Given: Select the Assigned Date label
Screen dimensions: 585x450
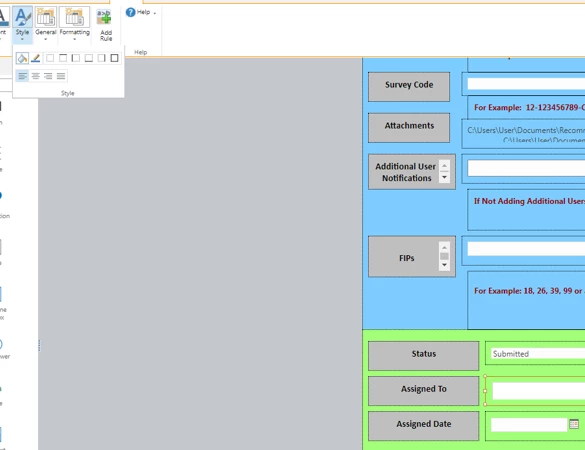Looking at the screenshot, I should [423, 426].
